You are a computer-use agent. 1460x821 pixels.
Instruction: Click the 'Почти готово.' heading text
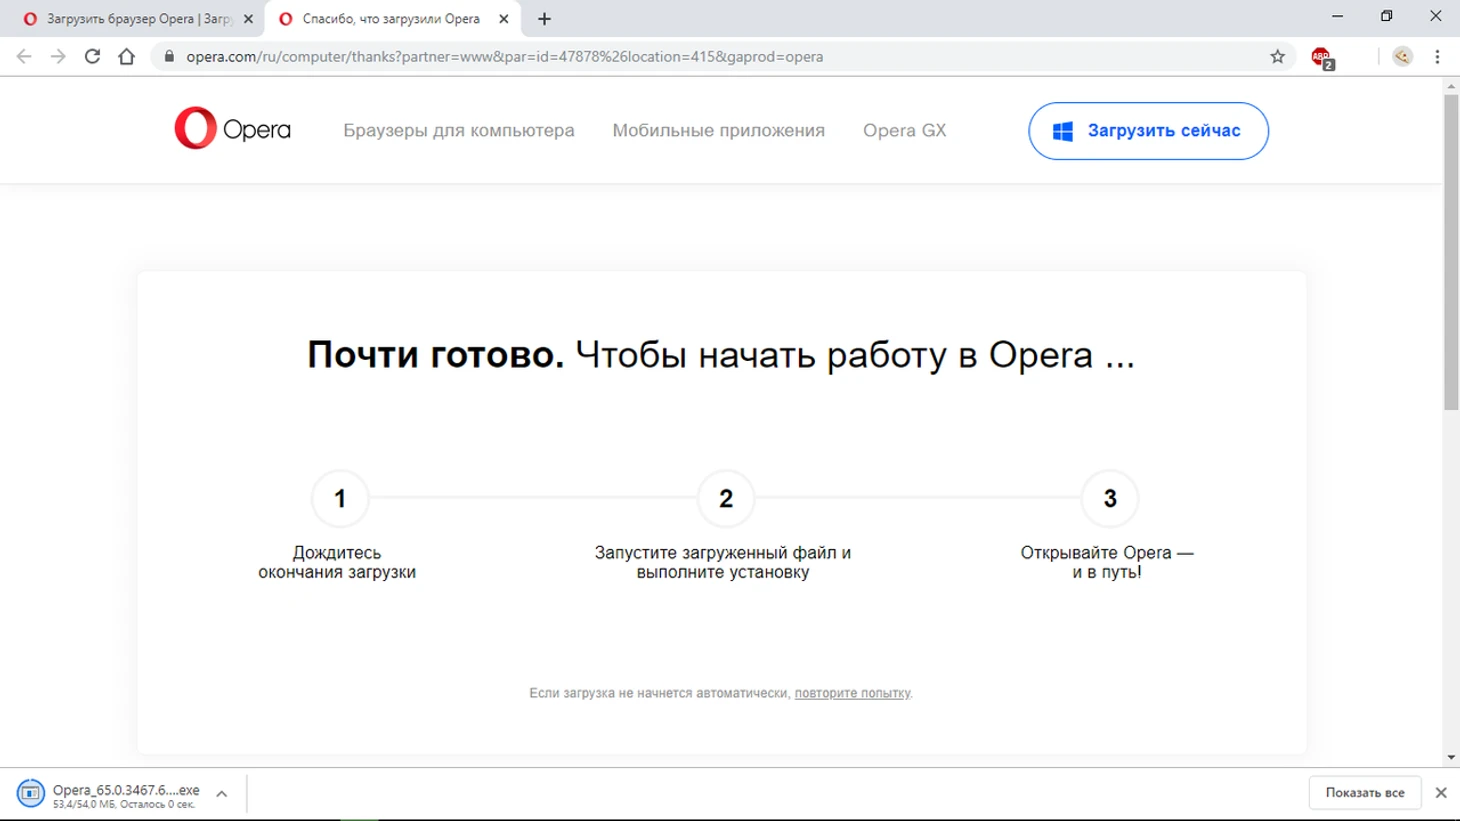click(435, 355)
